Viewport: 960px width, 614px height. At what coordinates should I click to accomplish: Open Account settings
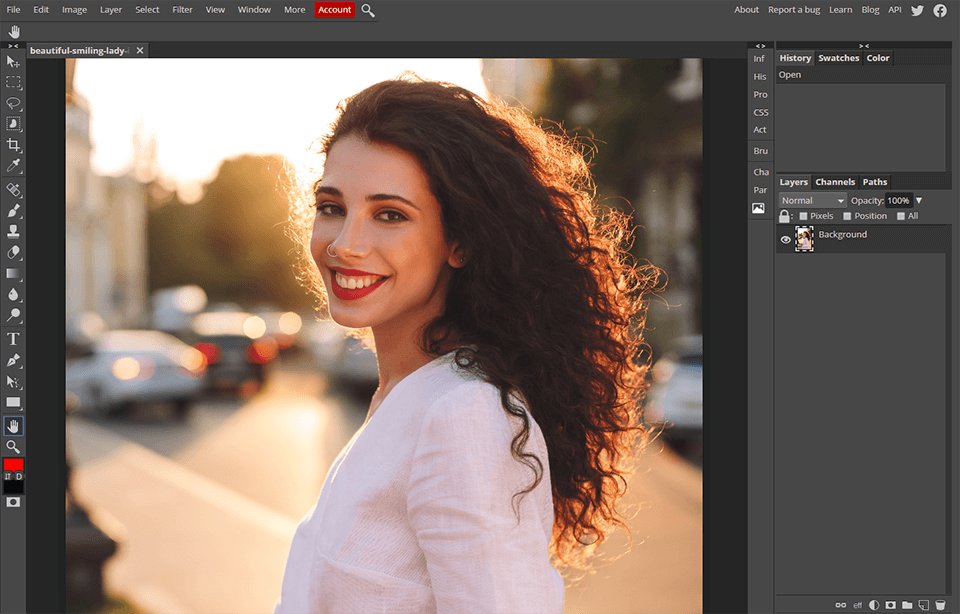334,9
